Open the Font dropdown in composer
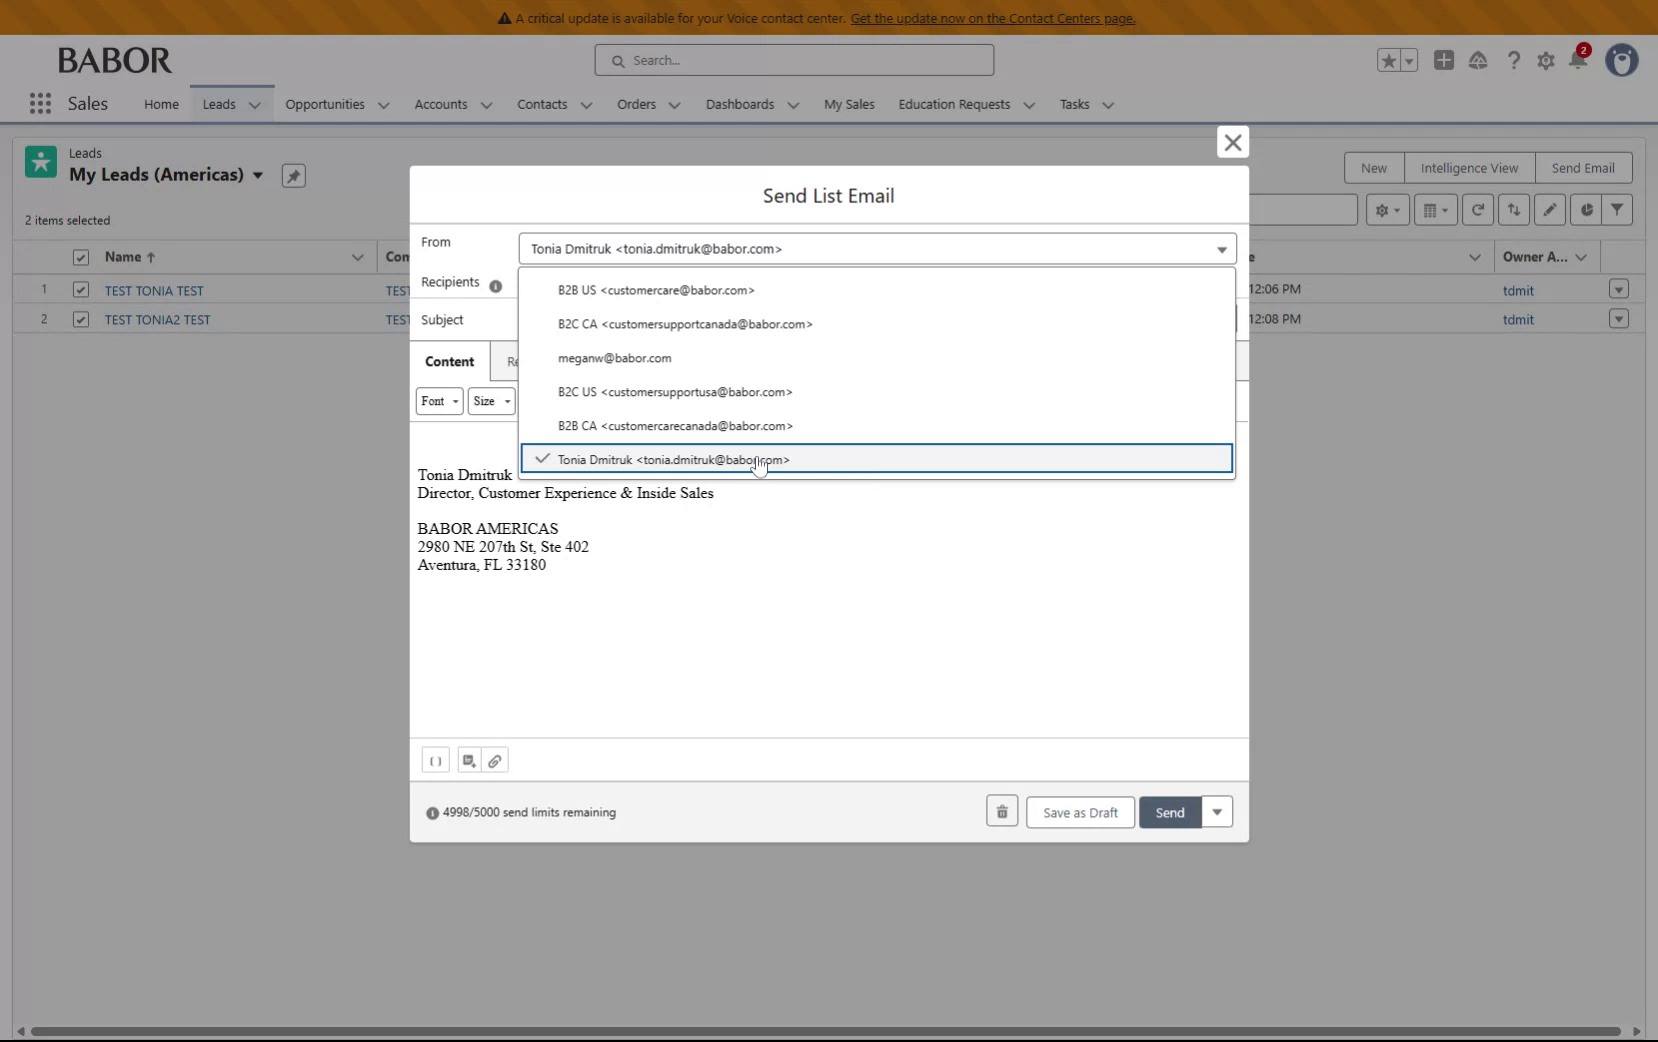 click(x=439, y=401)
